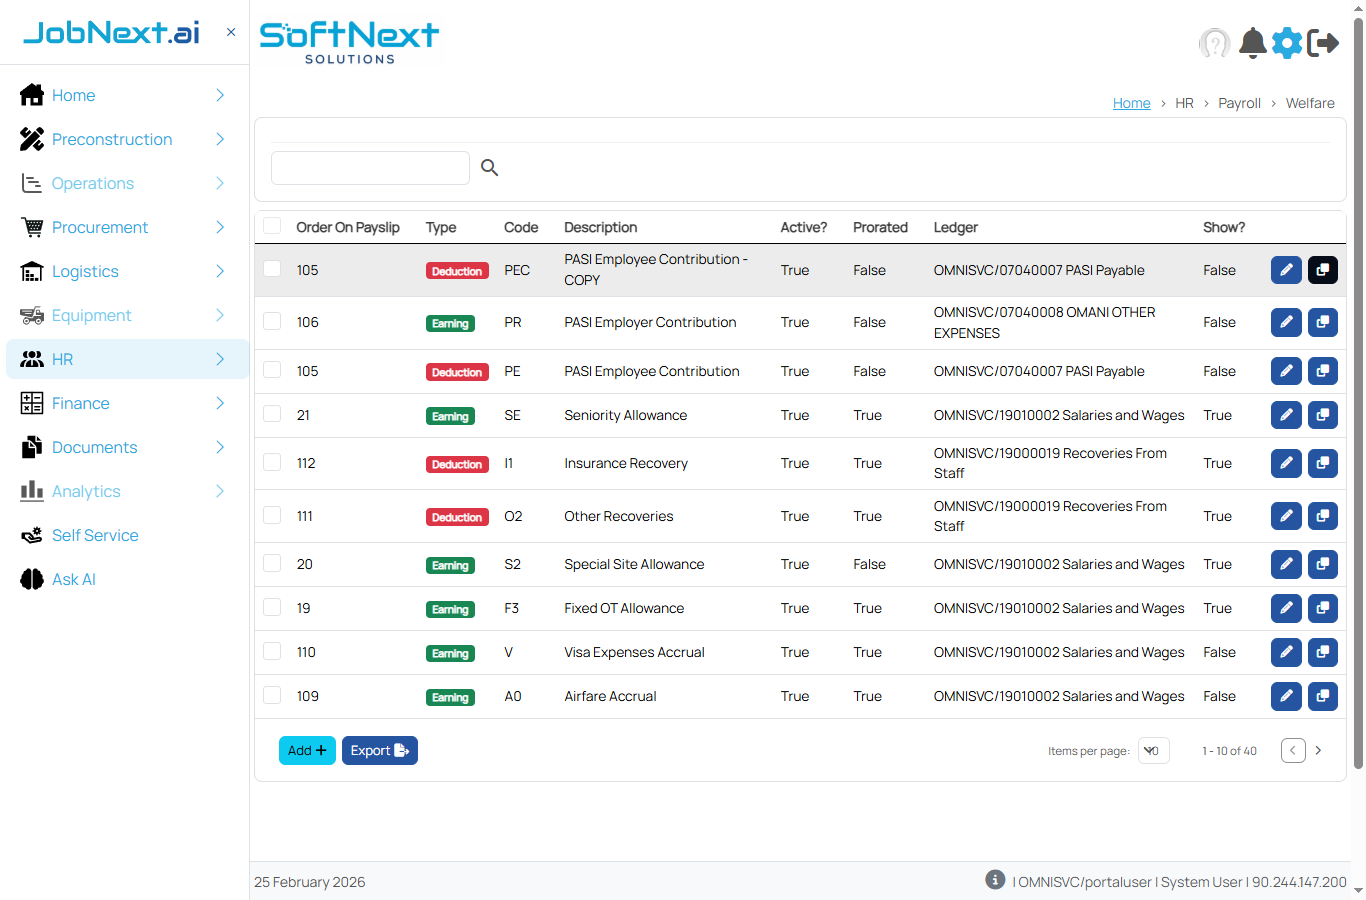
Task: Tick the Airfare Accrual row checkbox
Action: [272, 695]
